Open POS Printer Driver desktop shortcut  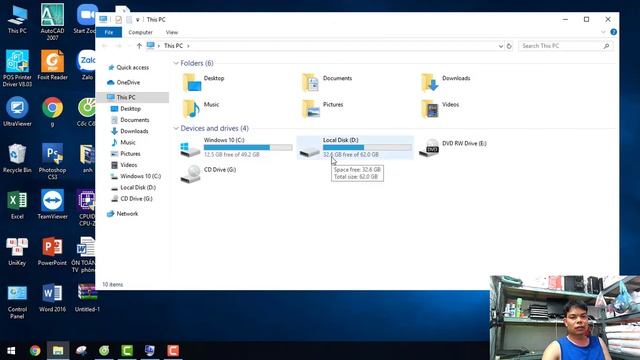[x=17, y=69]
